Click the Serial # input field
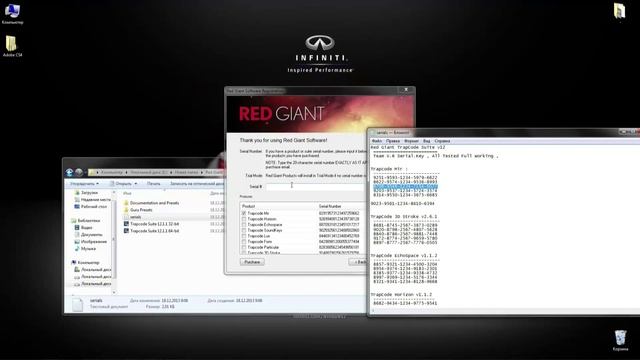 [315, 187]
